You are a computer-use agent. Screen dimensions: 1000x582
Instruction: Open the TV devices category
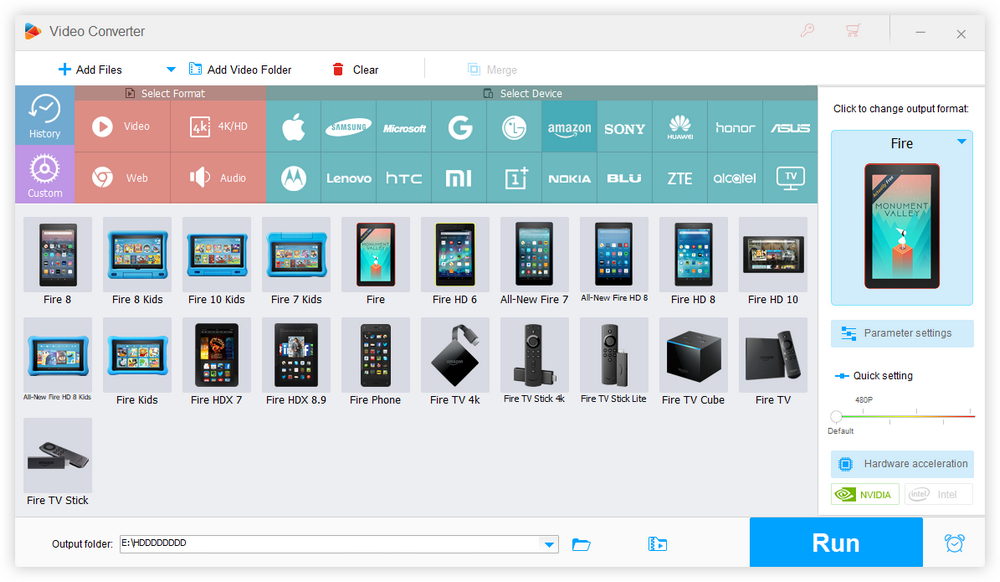click(790, 178)
